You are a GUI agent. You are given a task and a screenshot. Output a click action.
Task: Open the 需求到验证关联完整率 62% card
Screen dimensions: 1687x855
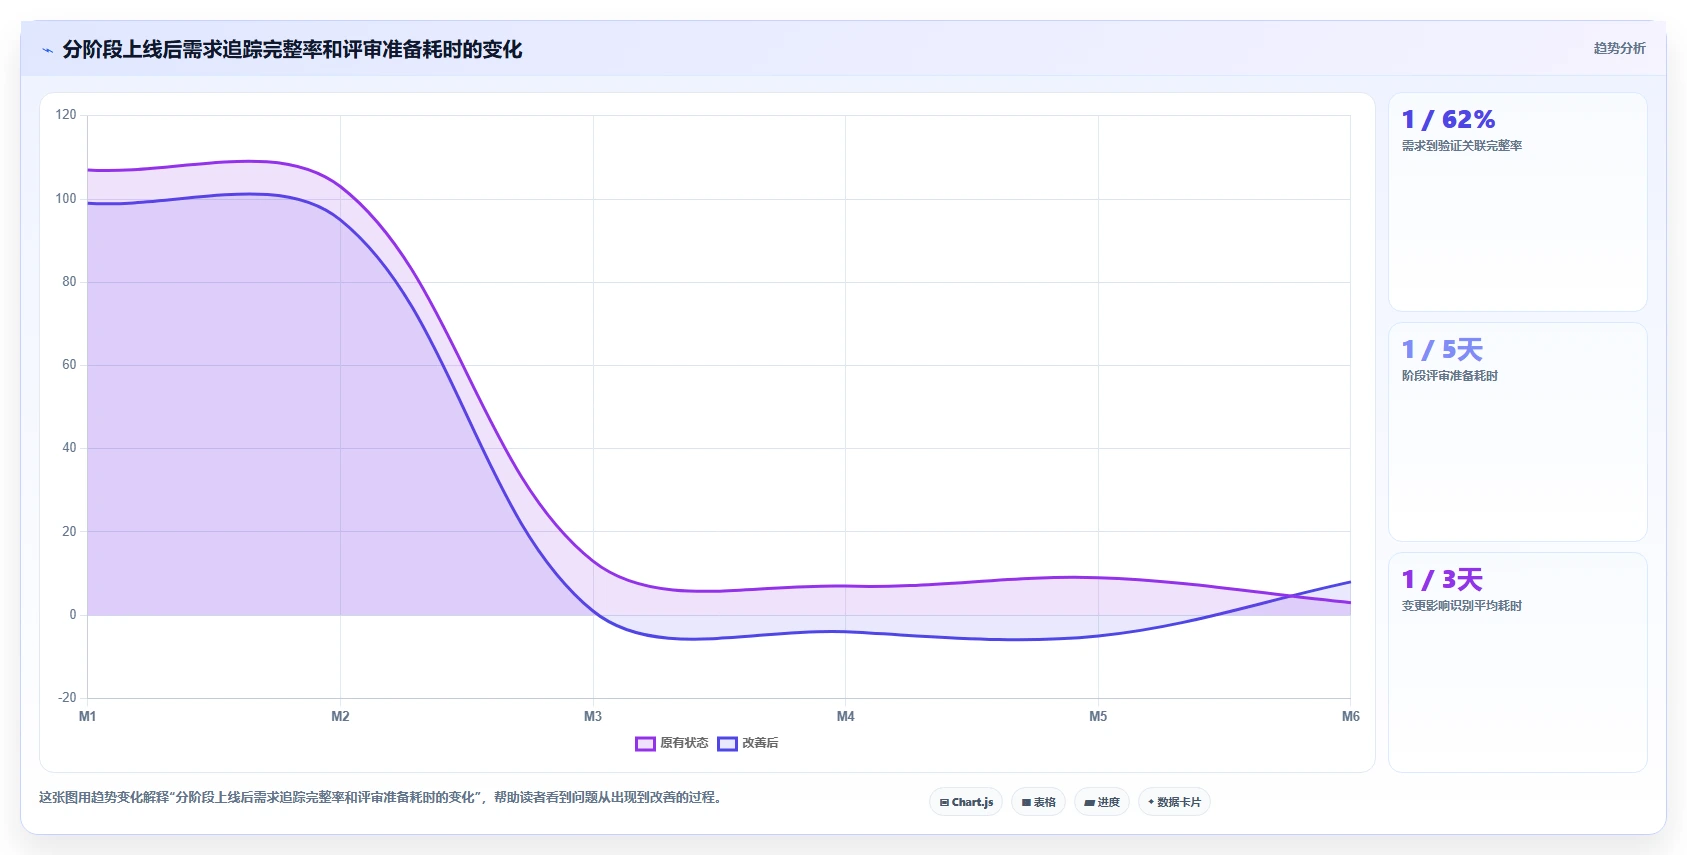point(1517,202)
